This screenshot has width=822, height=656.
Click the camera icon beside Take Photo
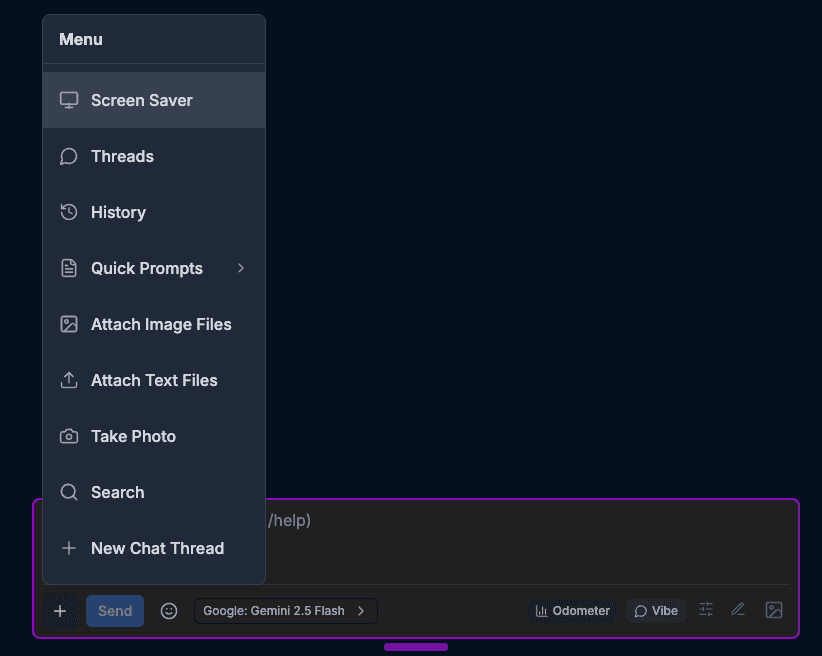(69, 436)
